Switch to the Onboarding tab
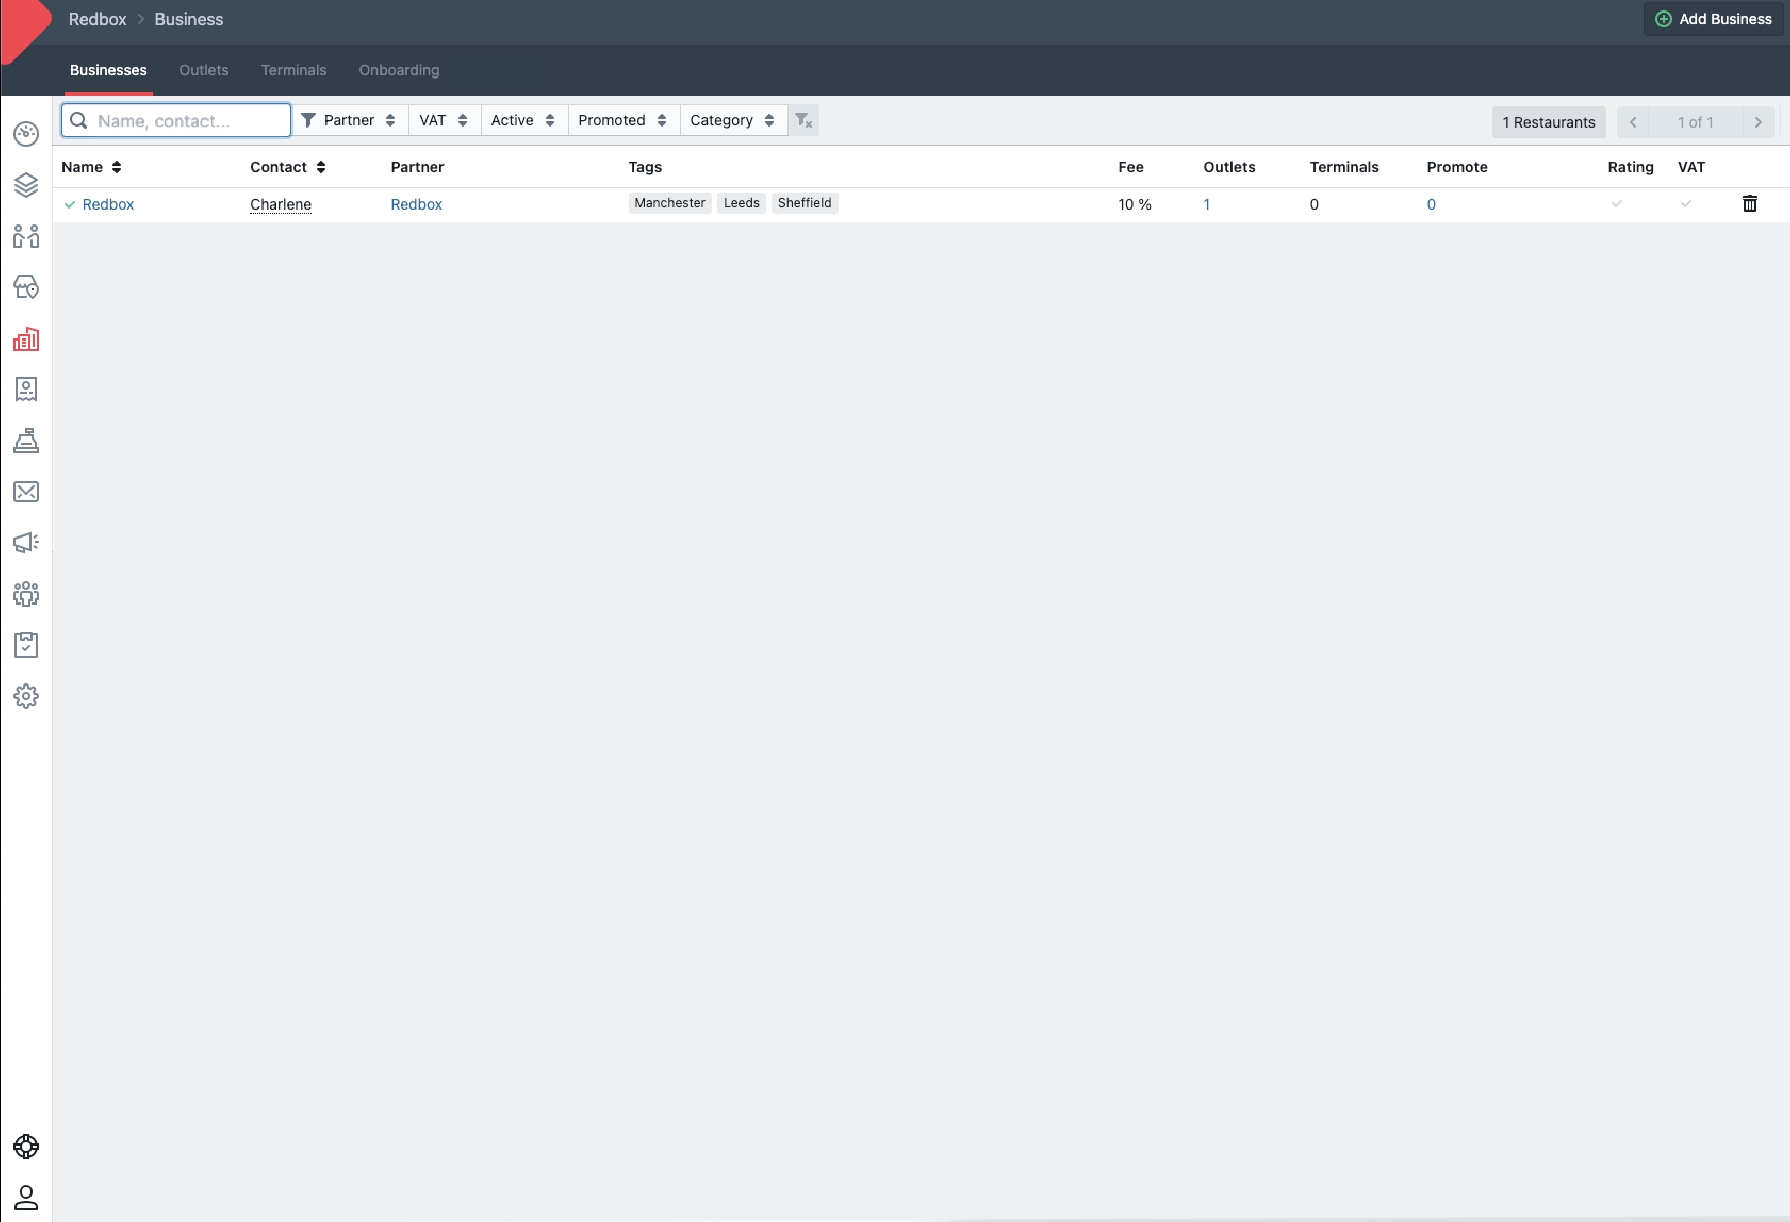Viewport: 1790px width, 1222px height. (x=399, y=70)
